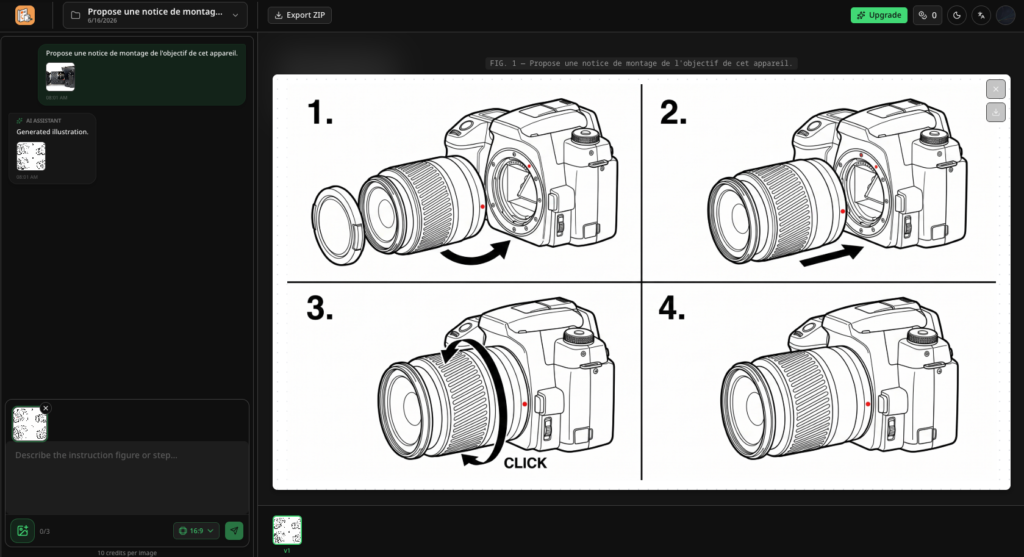Open the 16:9 aspect ratio dropdown

[196, 531]
